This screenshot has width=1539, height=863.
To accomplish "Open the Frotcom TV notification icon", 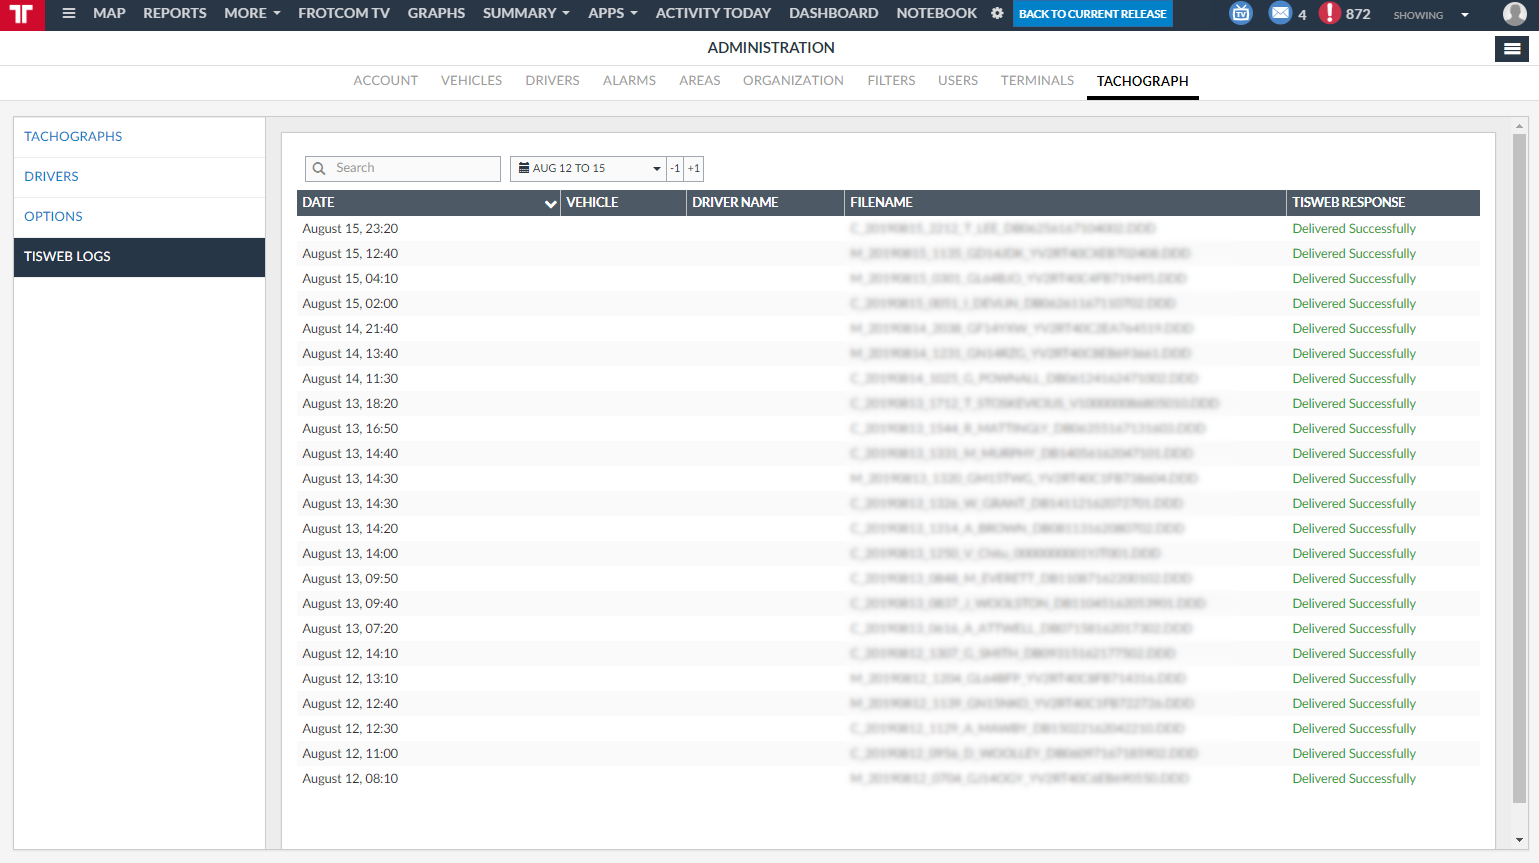I will [1240, 14].
